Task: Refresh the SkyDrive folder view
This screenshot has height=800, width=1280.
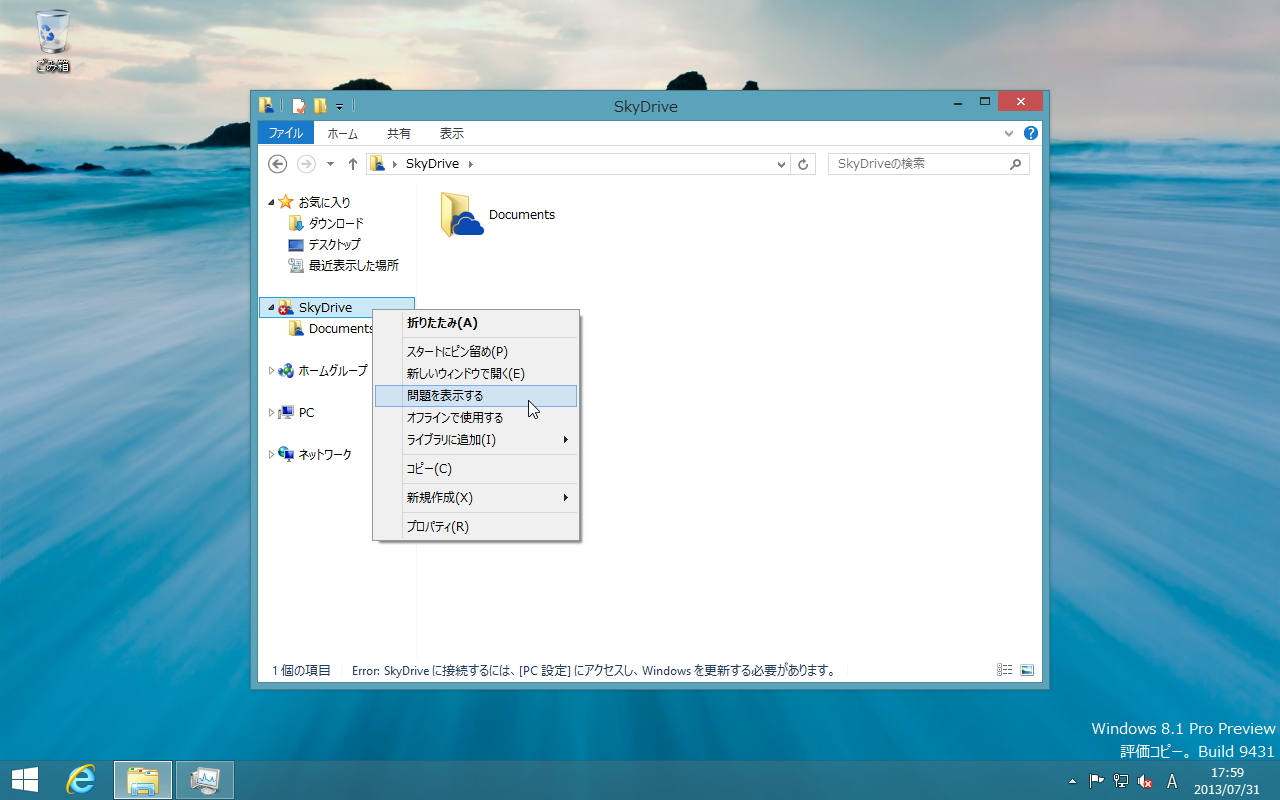Action: [803, 164]
